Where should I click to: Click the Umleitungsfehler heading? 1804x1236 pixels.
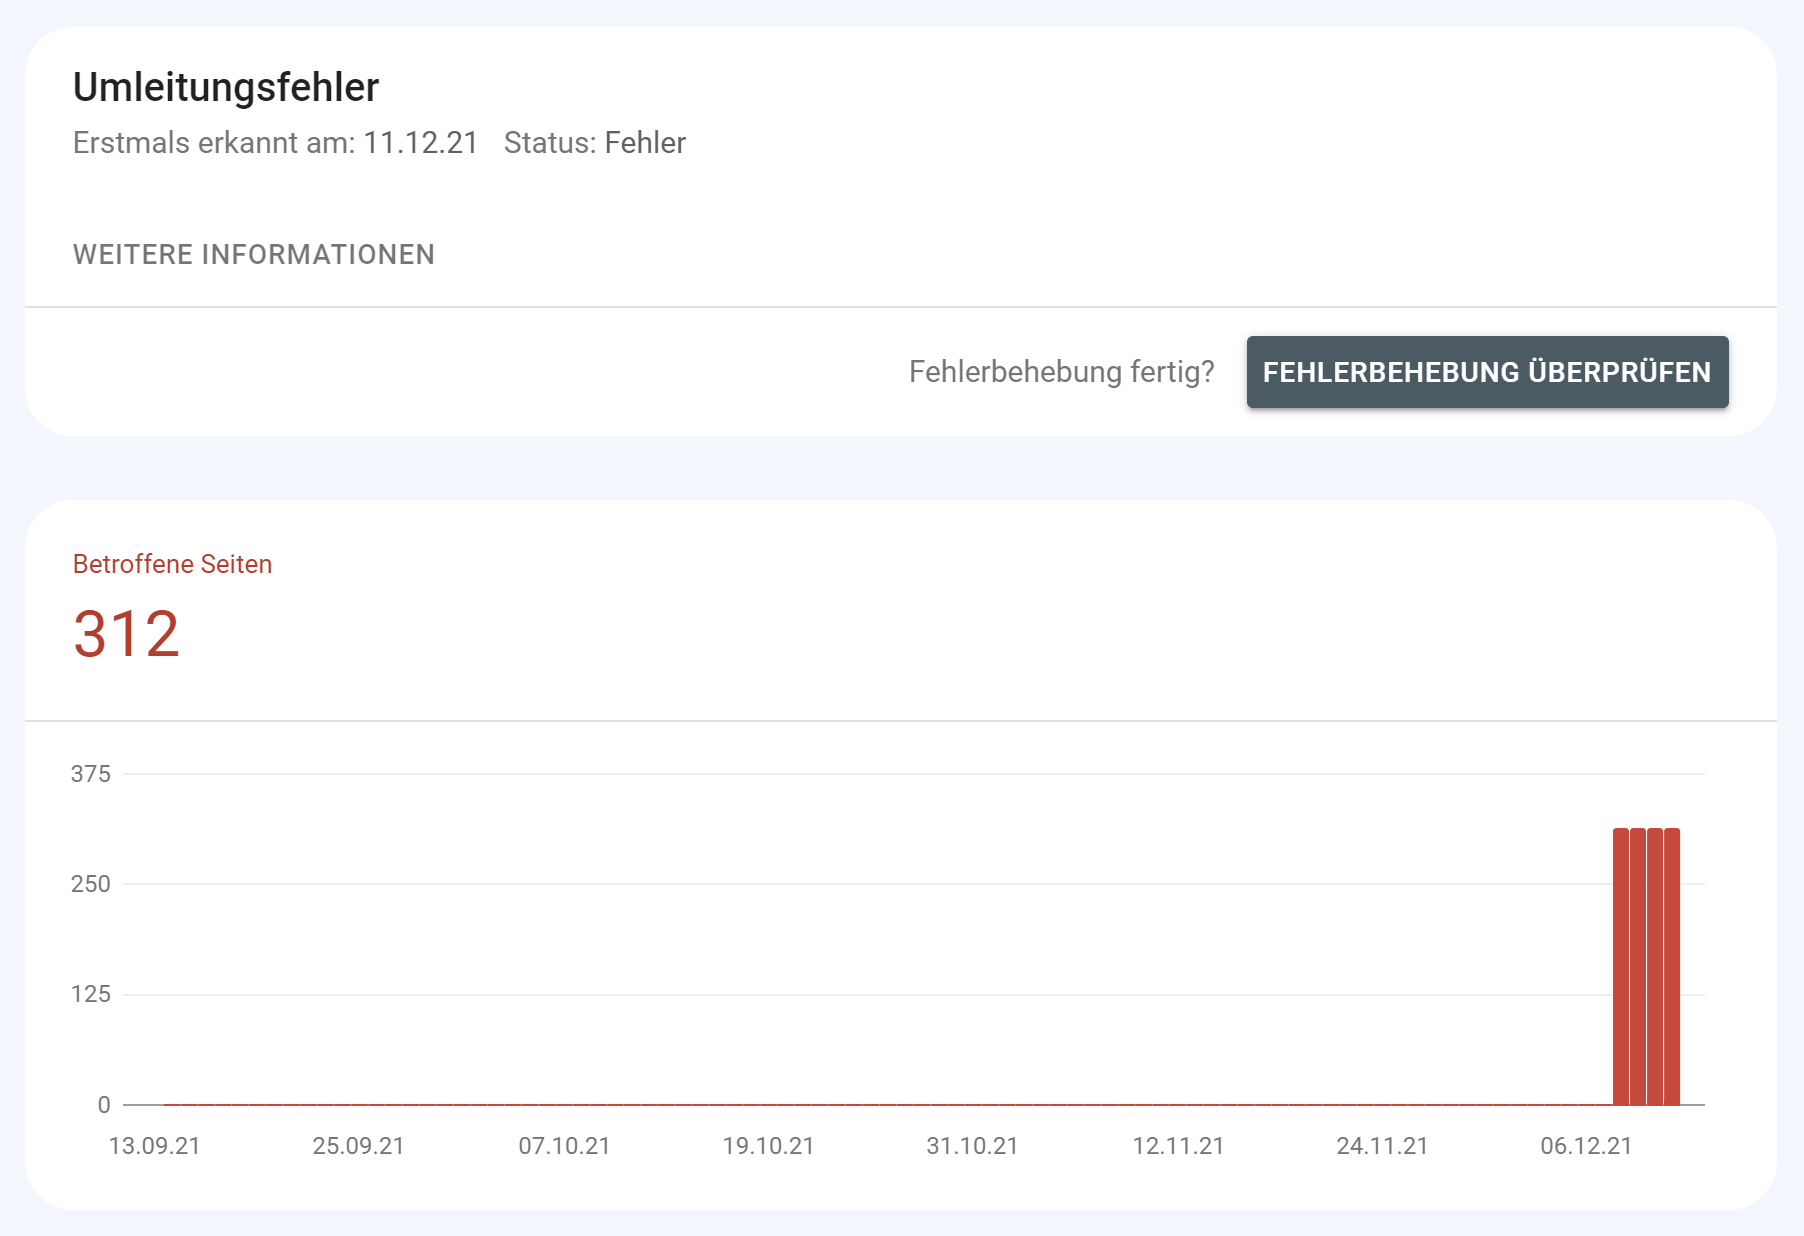(x=225, y=87)
